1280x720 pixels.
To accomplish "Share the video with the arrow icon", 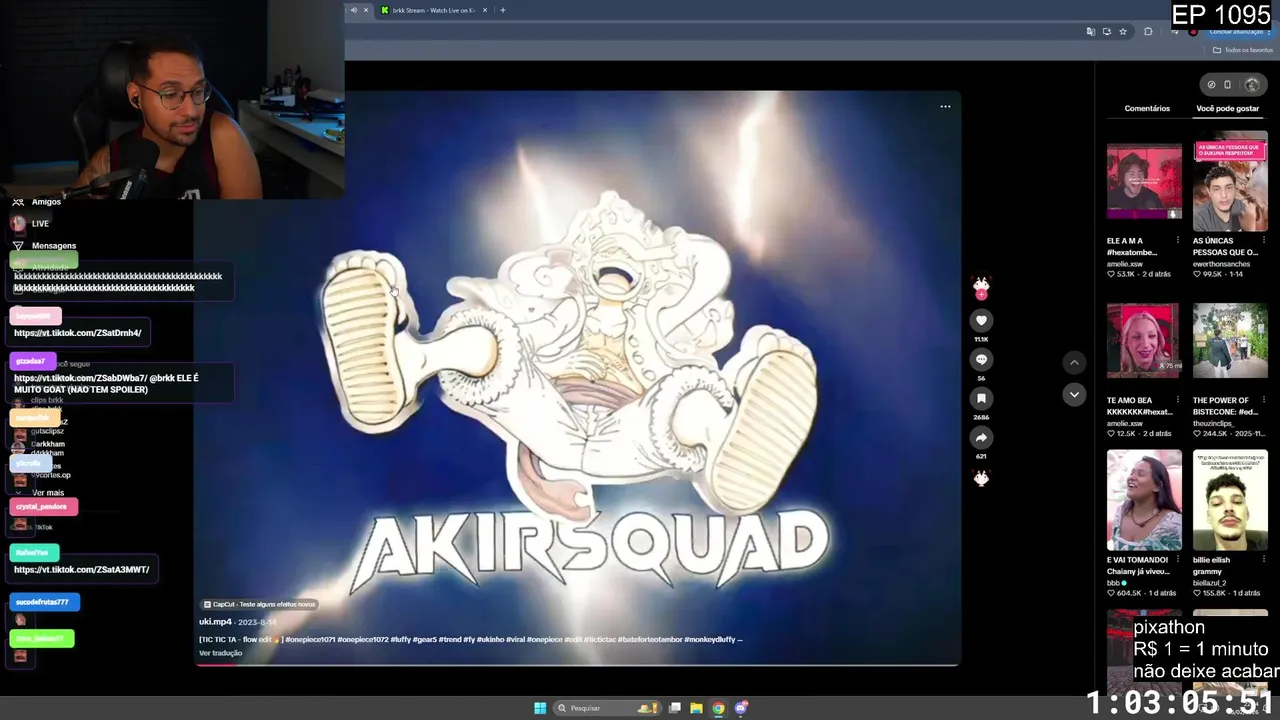I will click(981, 437).
